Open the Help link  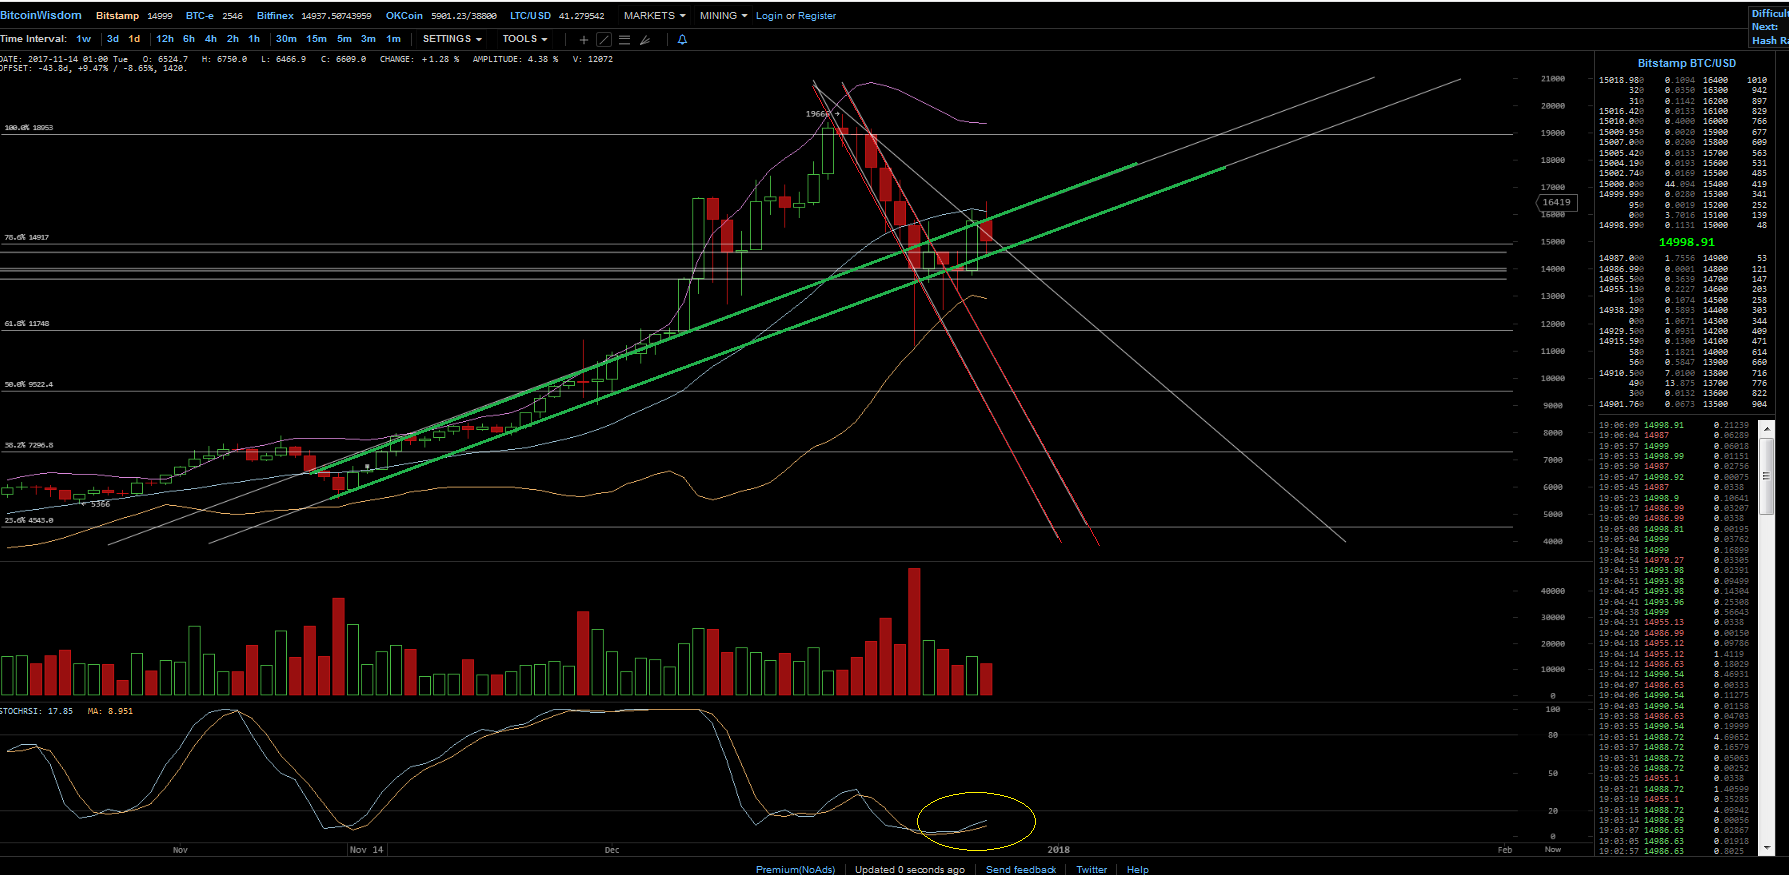[x=1138, y=869]
